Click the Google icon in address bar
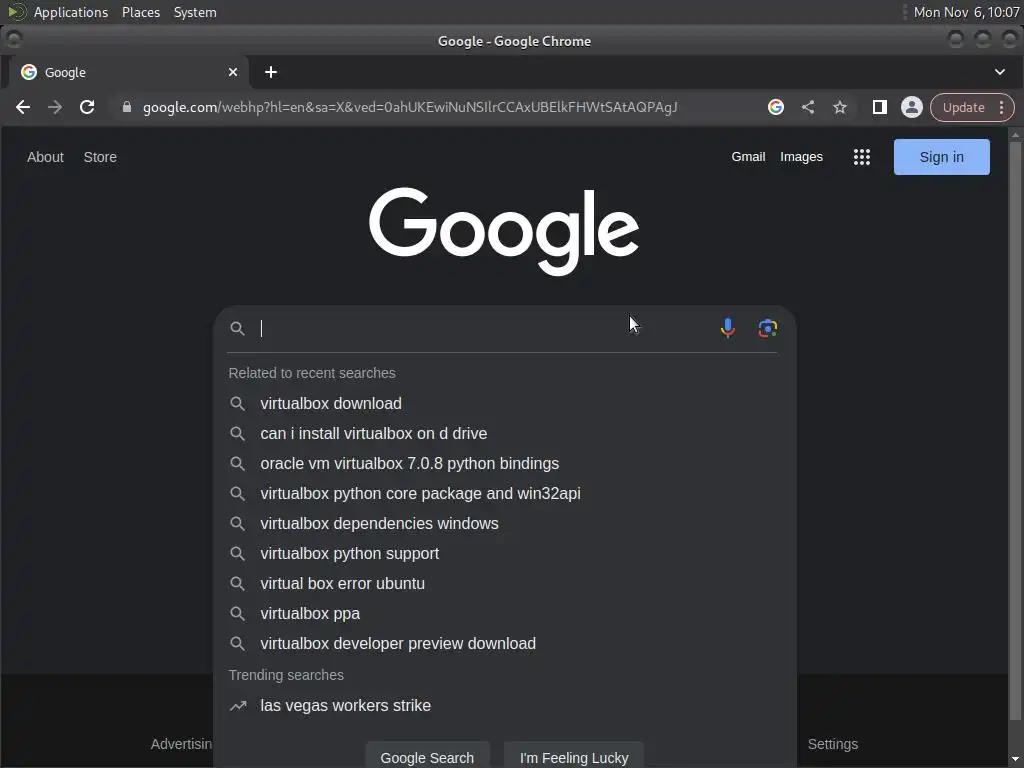 pos(776,107)
